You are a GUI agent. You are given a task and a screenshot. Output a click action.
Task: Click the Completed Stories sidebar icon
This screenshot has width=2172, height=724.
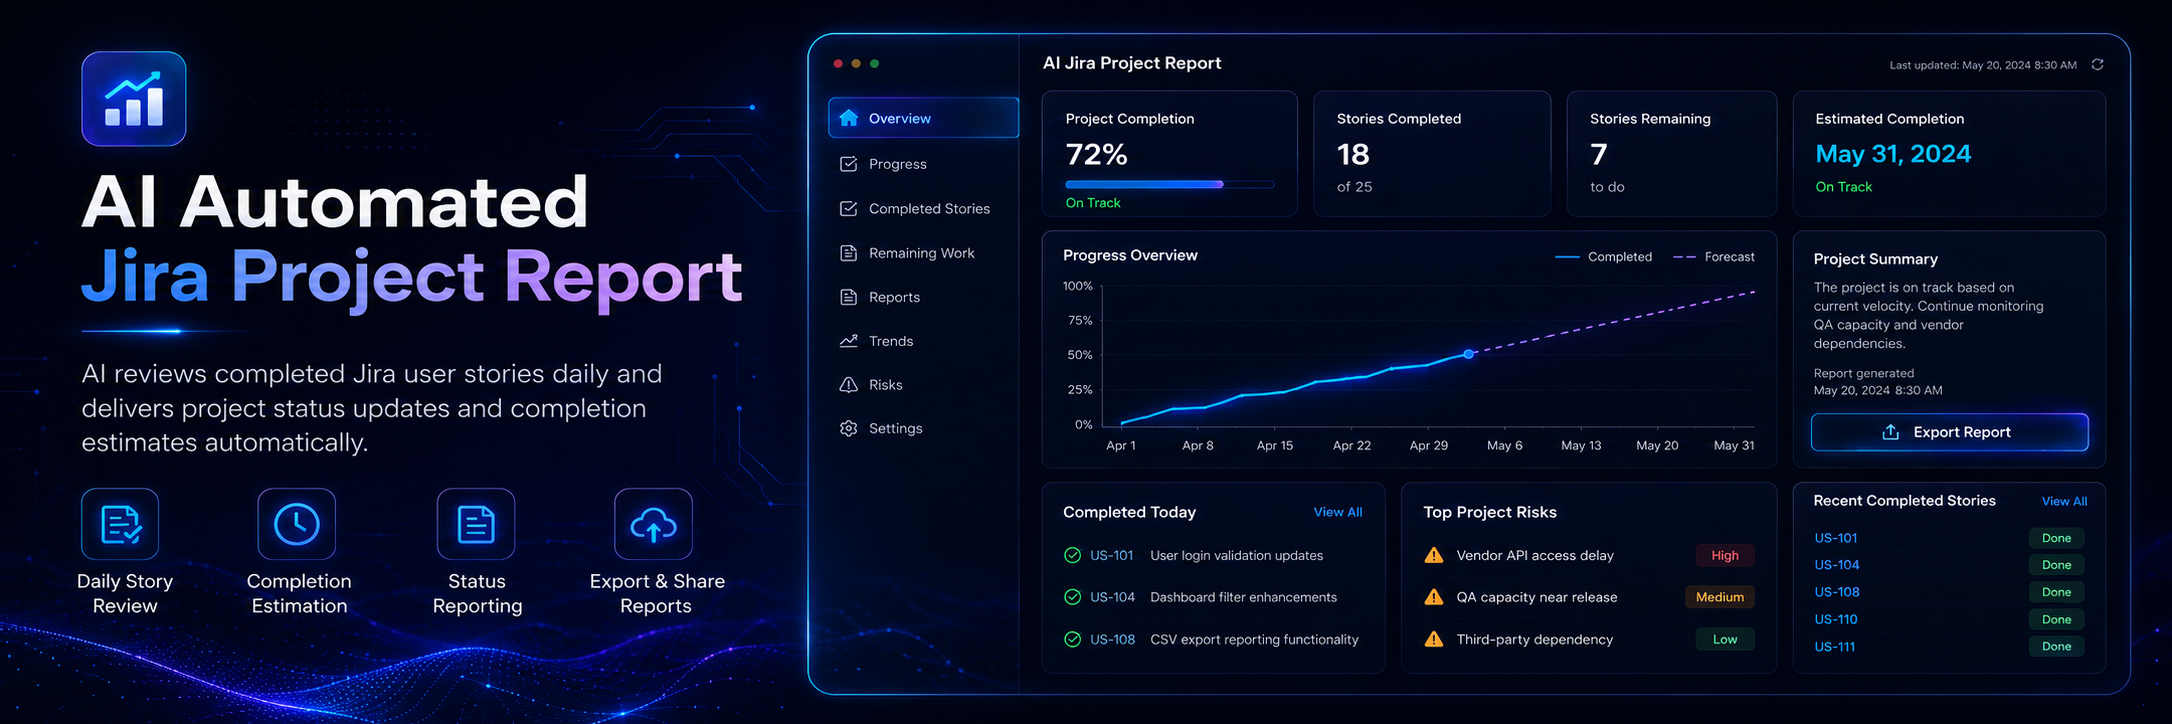849,209
